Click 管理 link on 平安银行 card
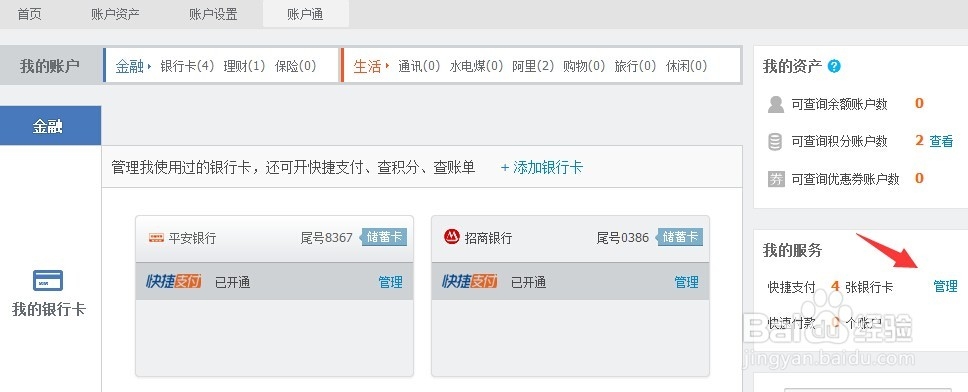The height and width of the screenshot is (392, 968). tap(390, 282)
